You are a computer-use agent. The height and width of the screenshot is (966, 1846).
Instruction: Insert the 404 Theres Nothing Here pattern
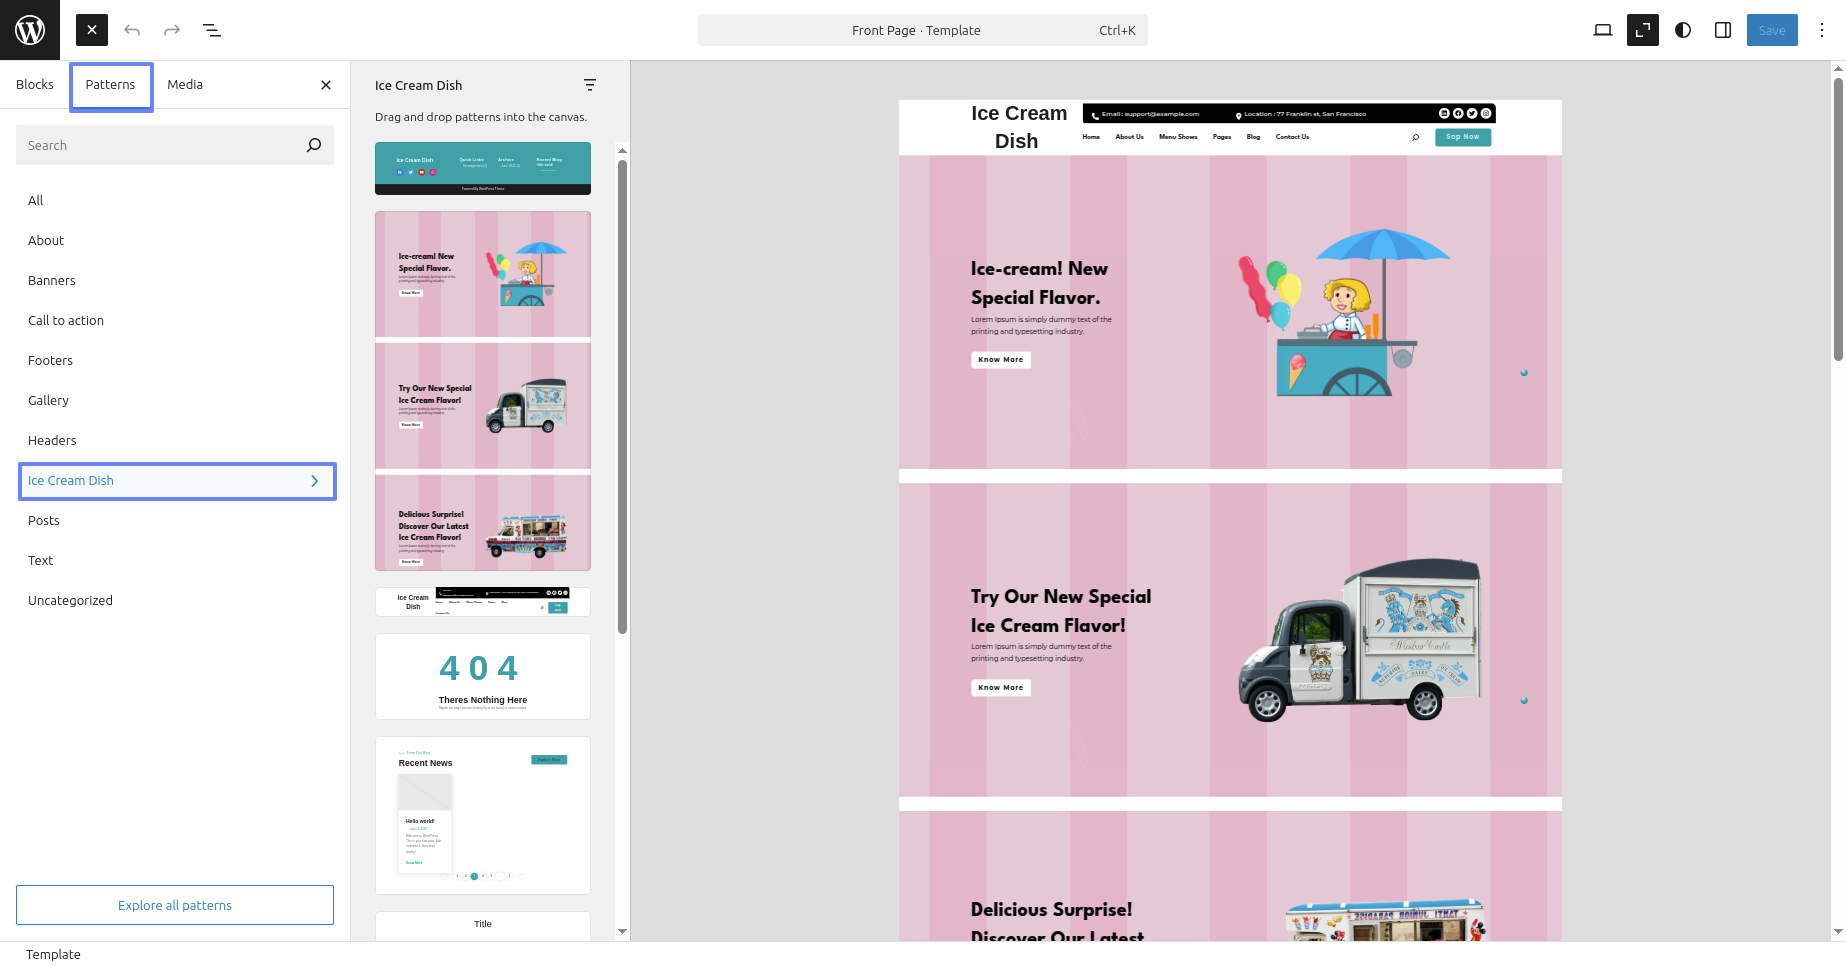pyautogui.click(x=483, y=676)
